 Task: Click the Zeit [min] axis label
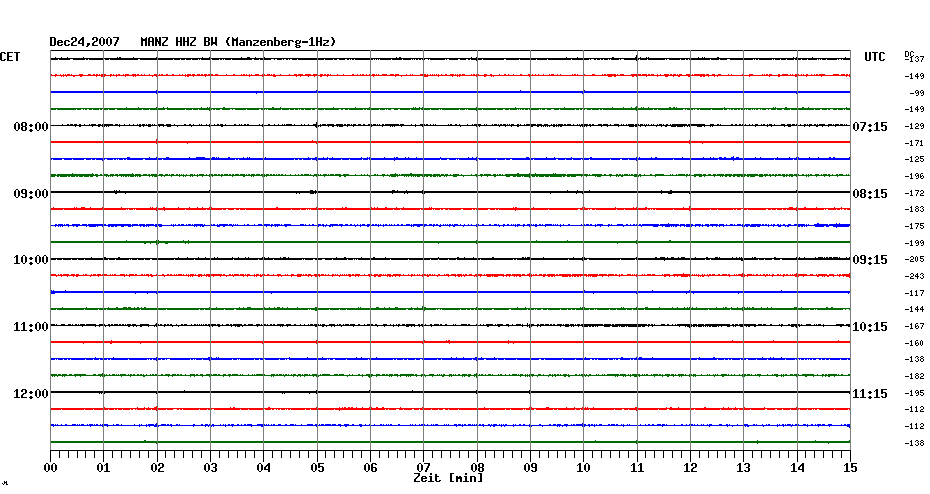pos(448,479)
